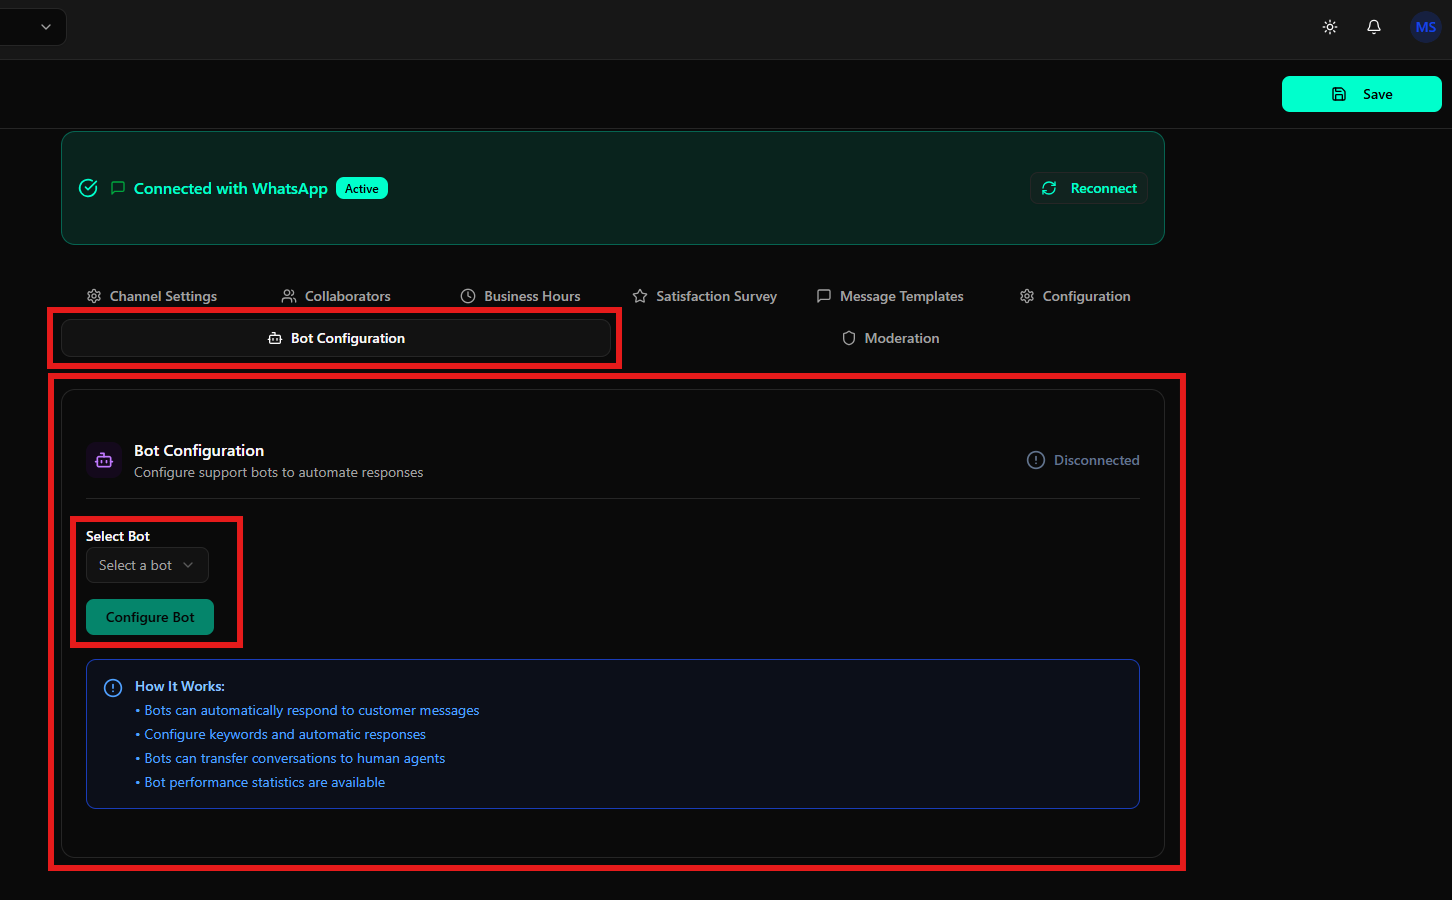Click "Bots can automatically respond to customer messages"
The height and width of the screenshot is (900, 1452).
pos(312,710)
